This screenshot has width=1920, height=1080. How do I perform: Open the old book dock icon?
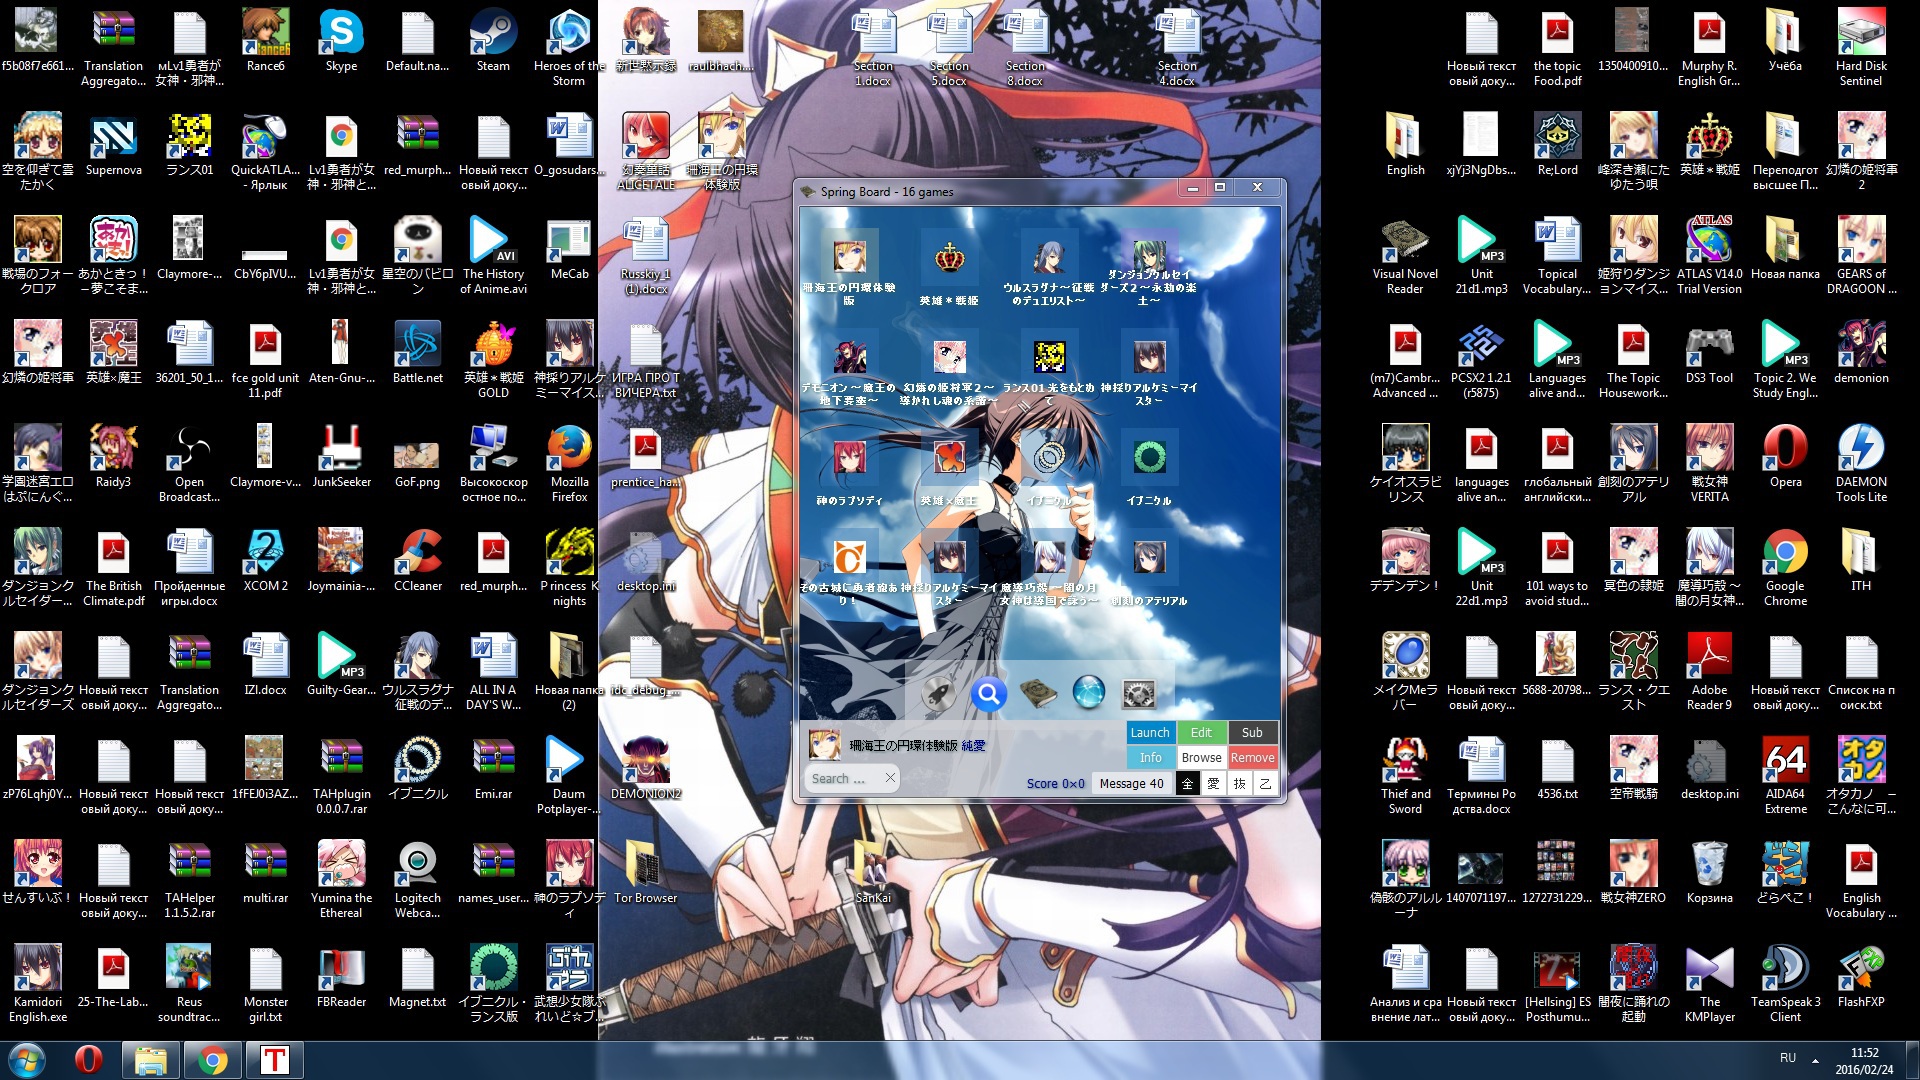click(x=1038, y=693)
